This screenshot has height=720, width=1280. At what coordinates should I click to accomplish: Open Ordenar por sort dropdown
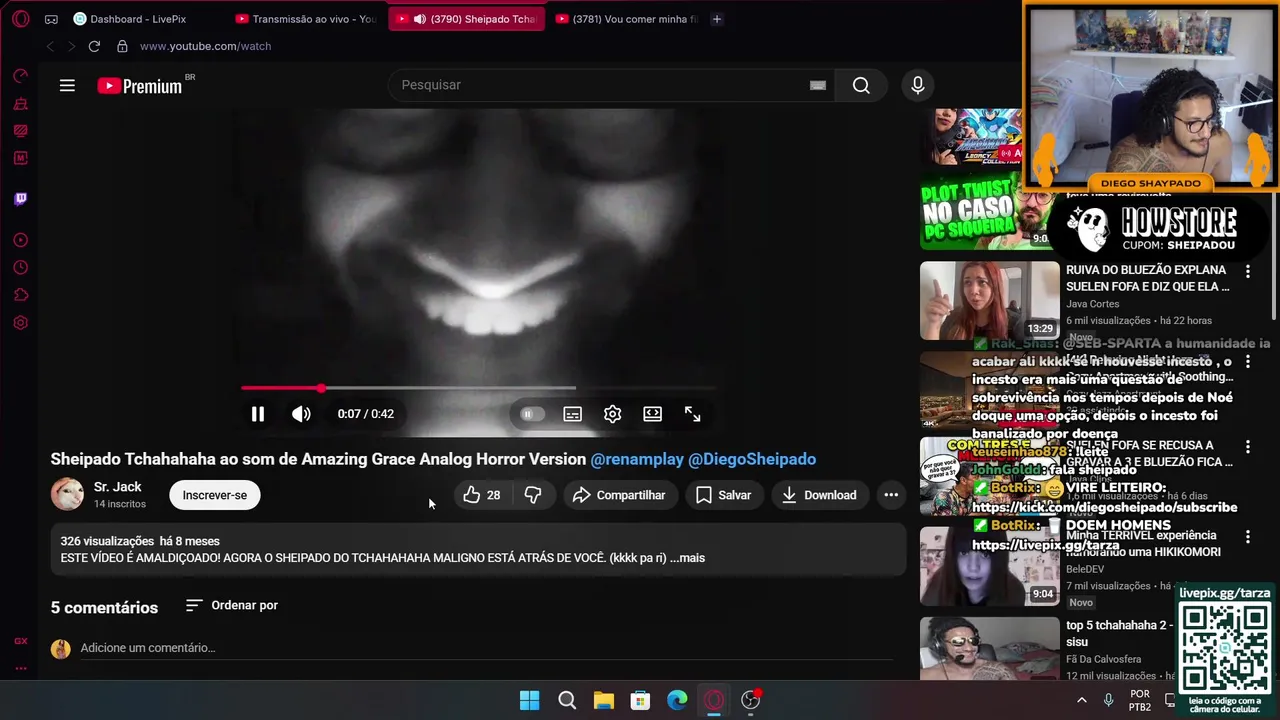click(232, 605)
